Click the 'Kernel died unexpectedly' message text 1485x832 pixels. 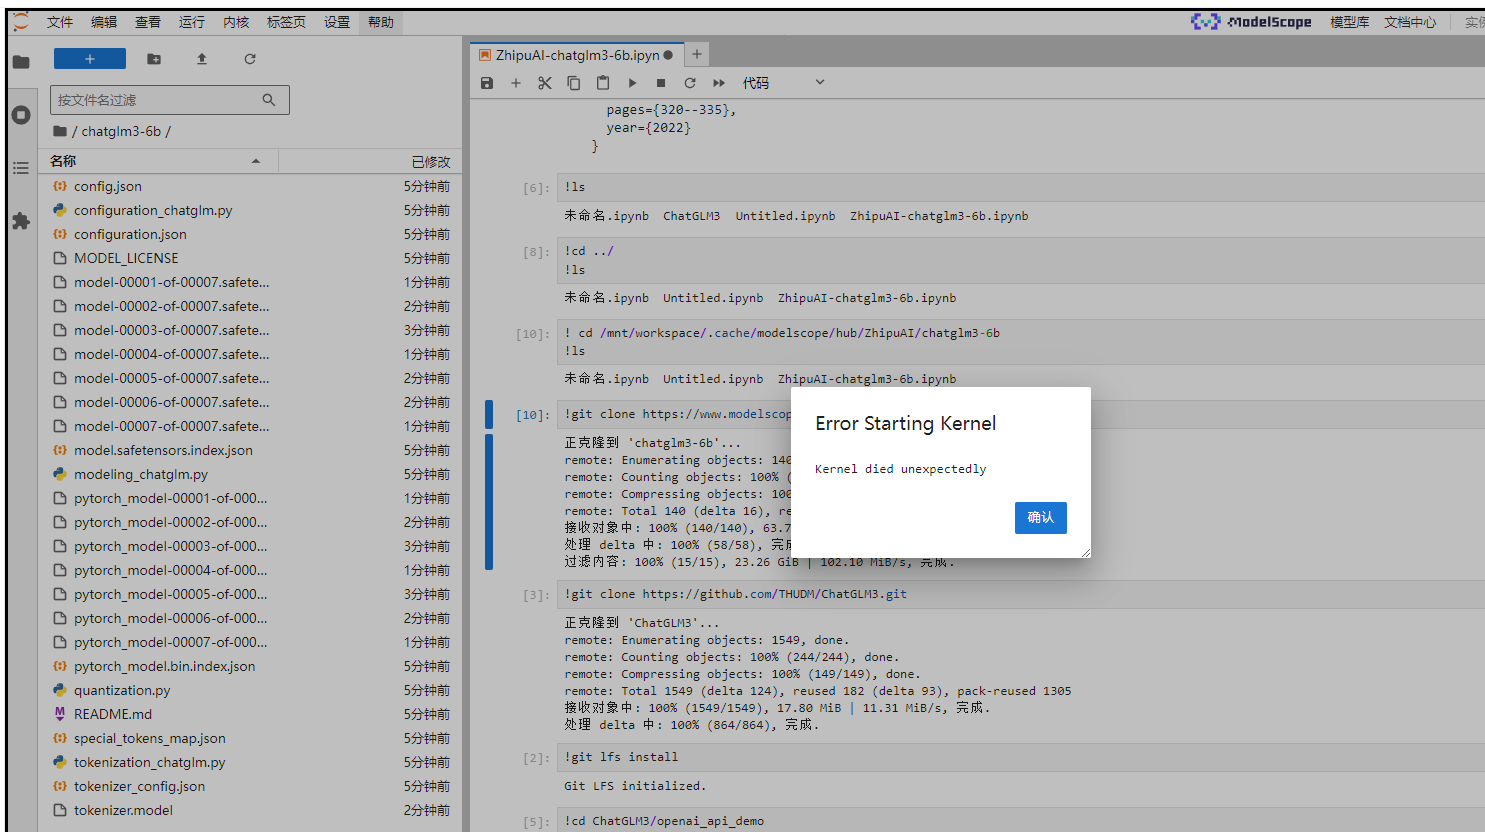pos(901,469)
